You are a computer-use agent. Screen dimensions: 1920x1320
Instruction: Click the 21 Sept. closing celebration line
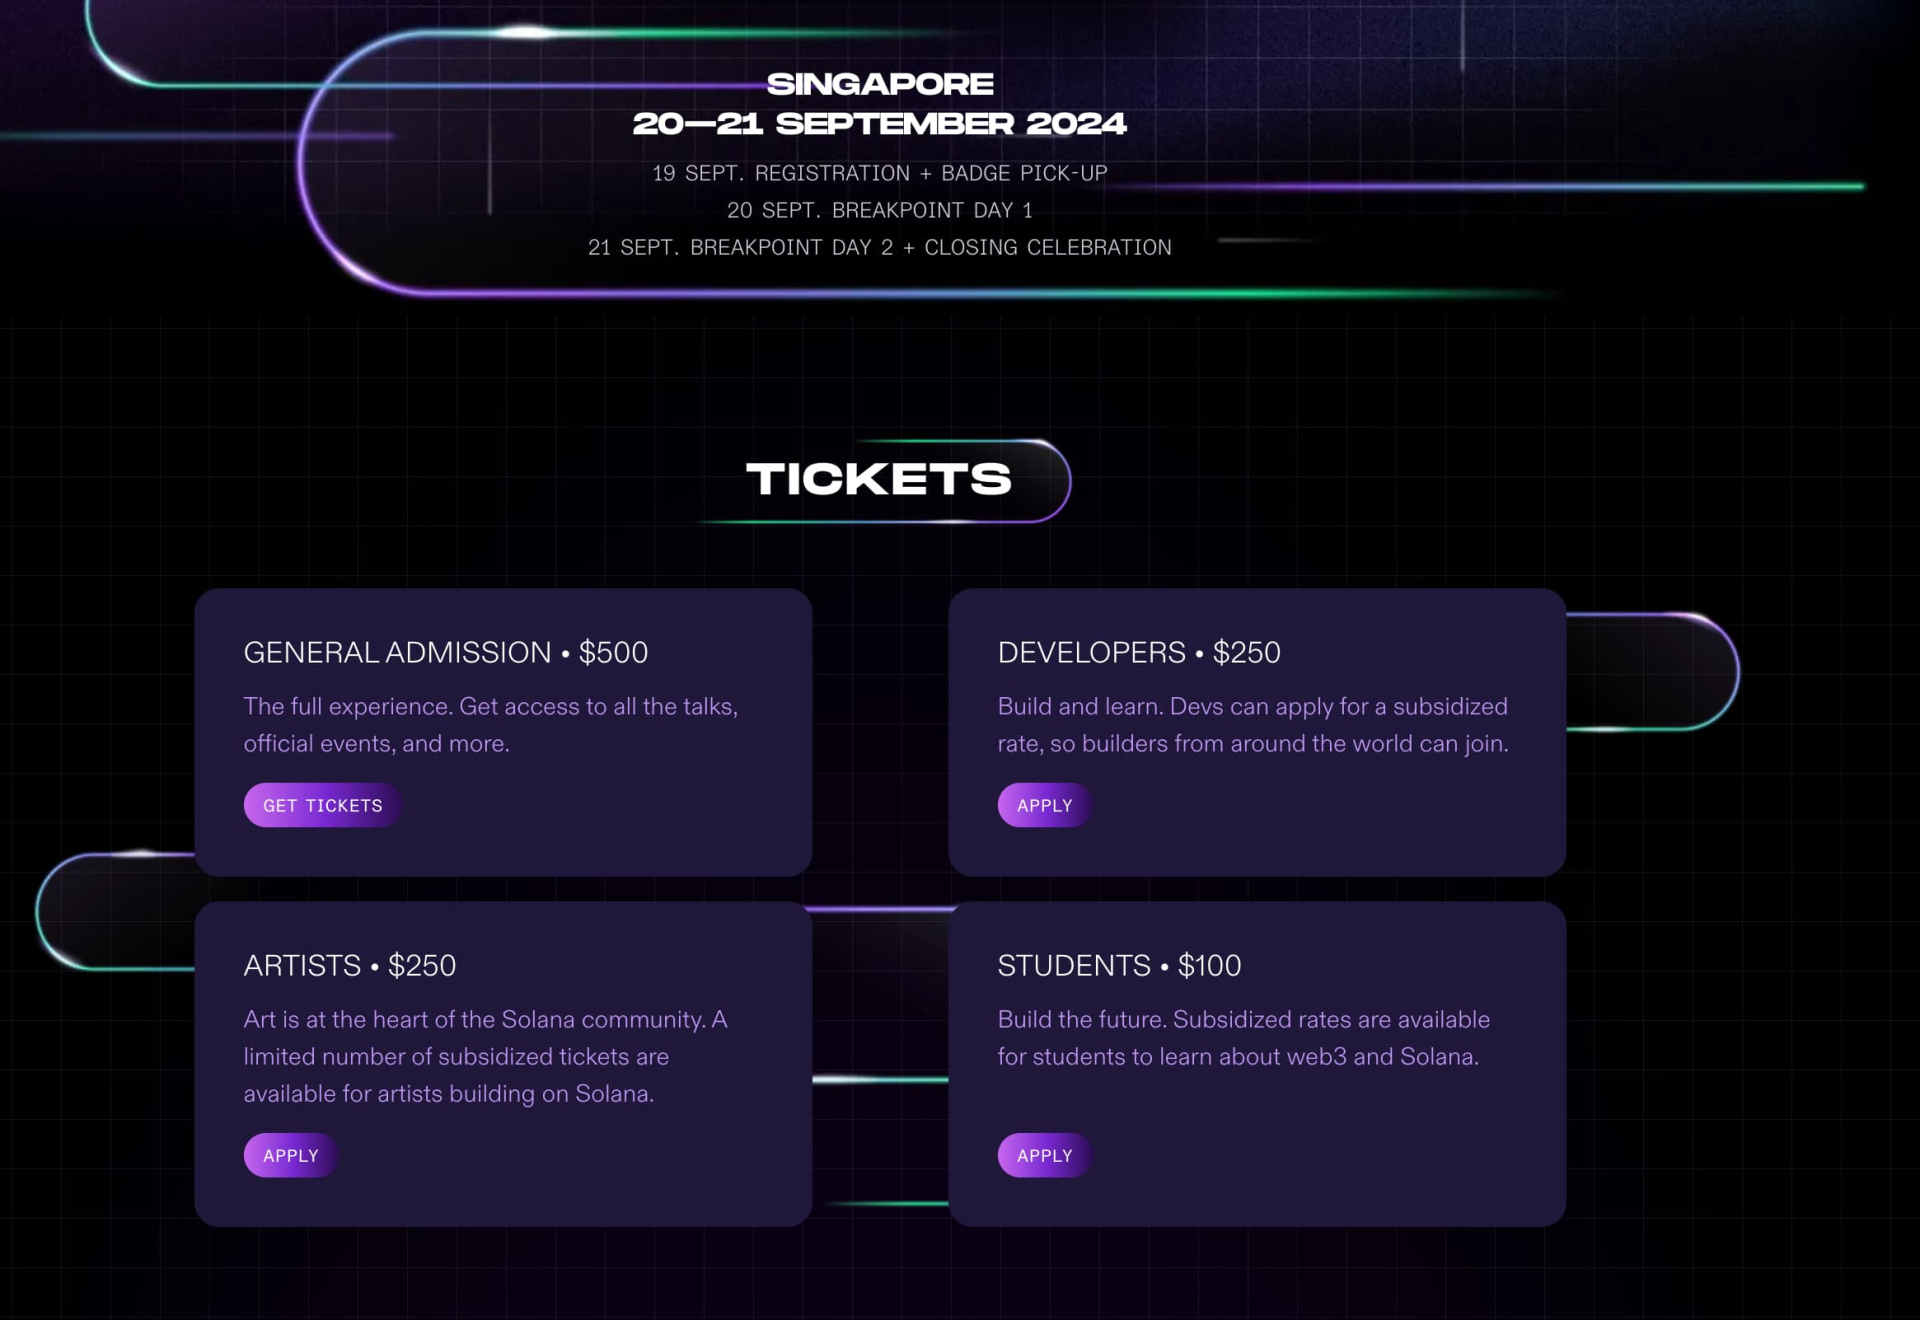point(880,247)
